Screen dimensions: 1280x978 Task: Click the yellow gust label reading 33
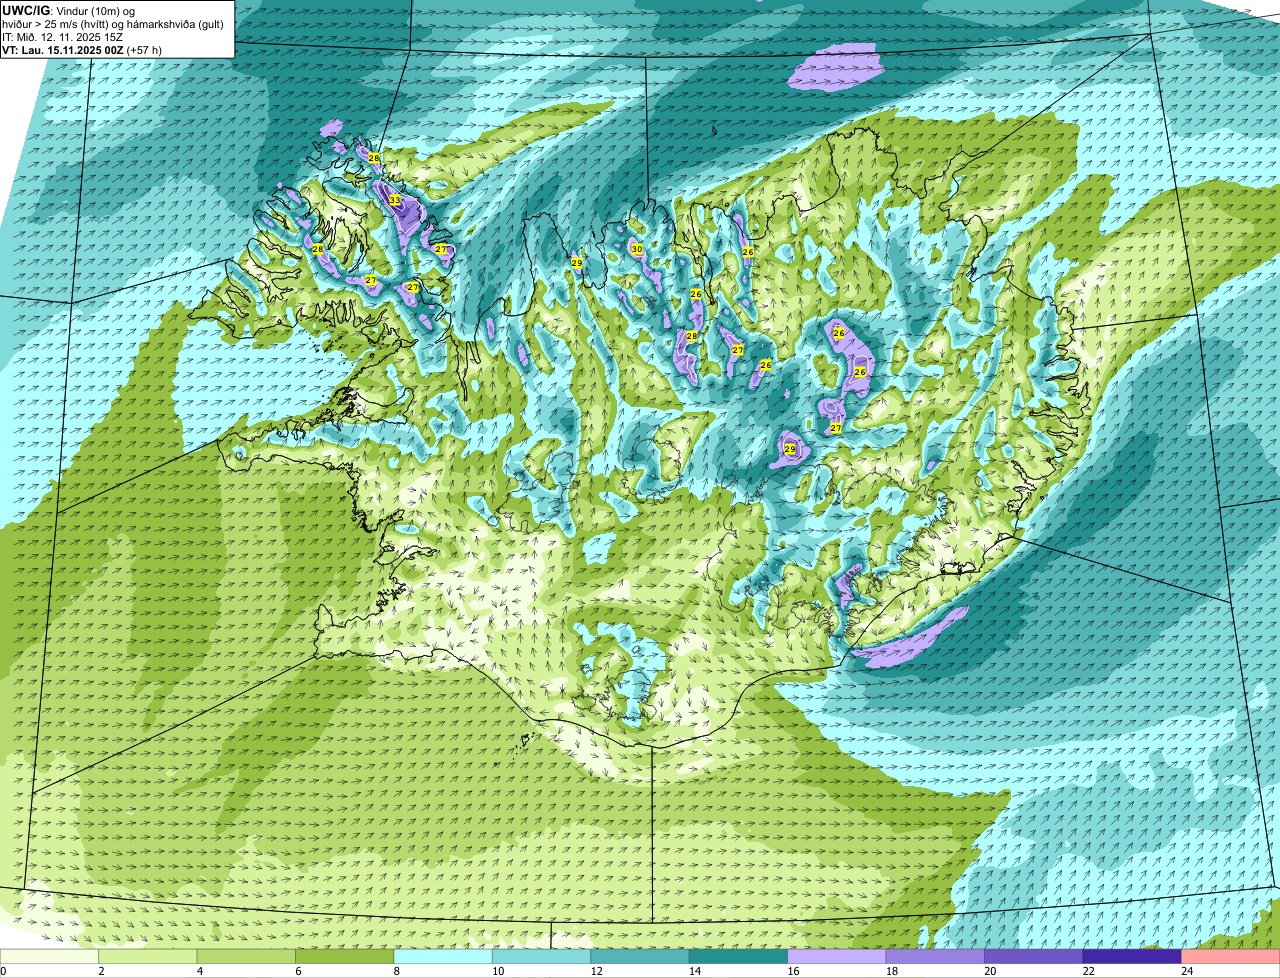click(395, 200)
